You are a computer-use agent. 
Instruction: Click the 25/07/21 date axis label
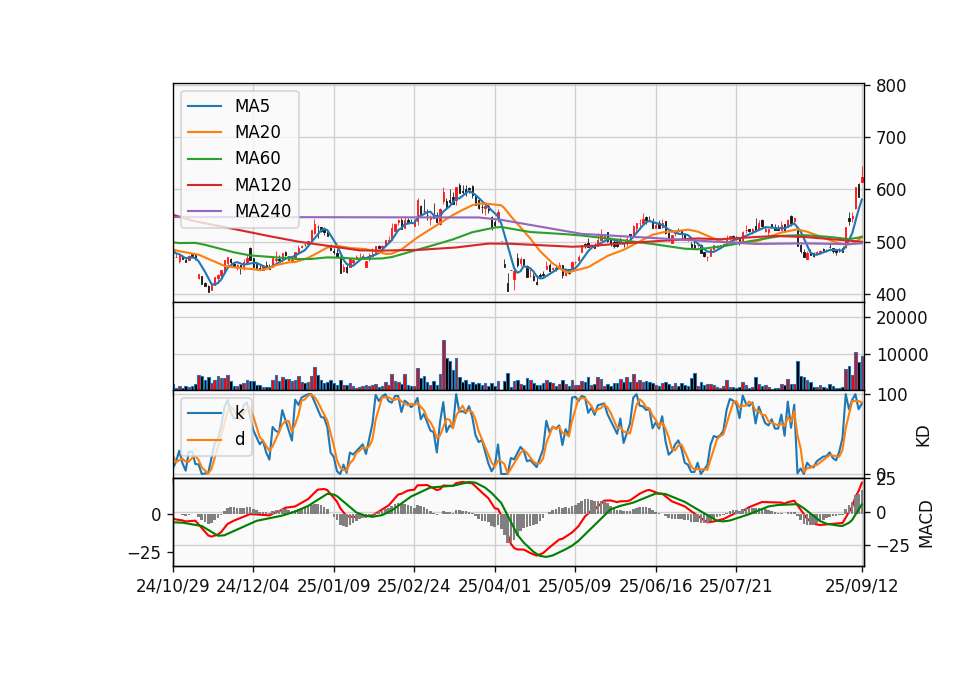tap(736, 587)
